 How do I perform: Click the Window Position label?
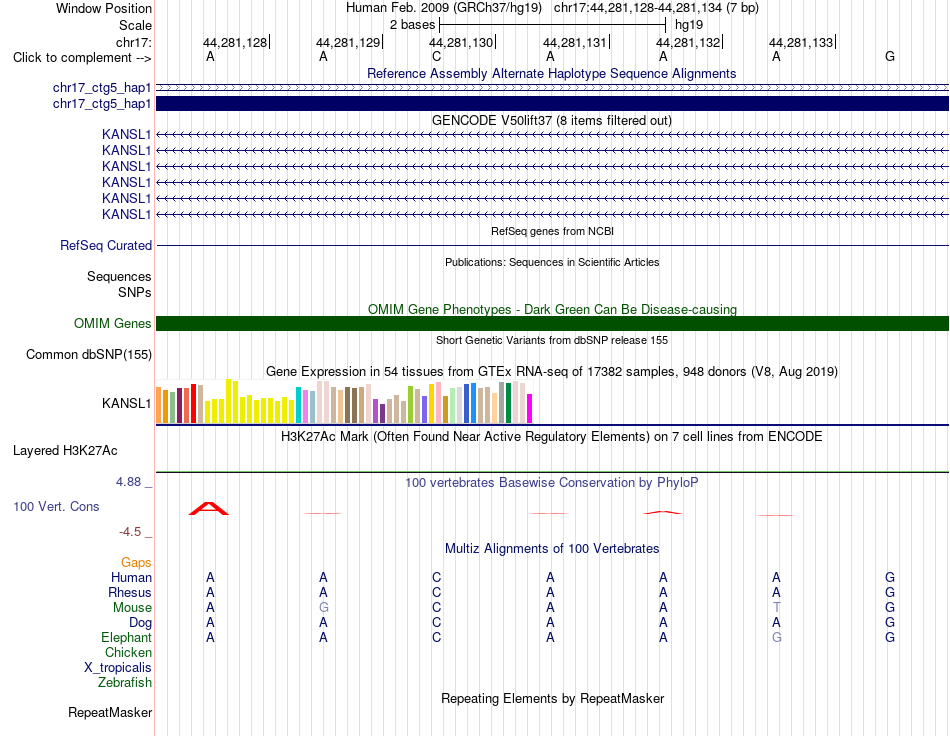point(104,8)
